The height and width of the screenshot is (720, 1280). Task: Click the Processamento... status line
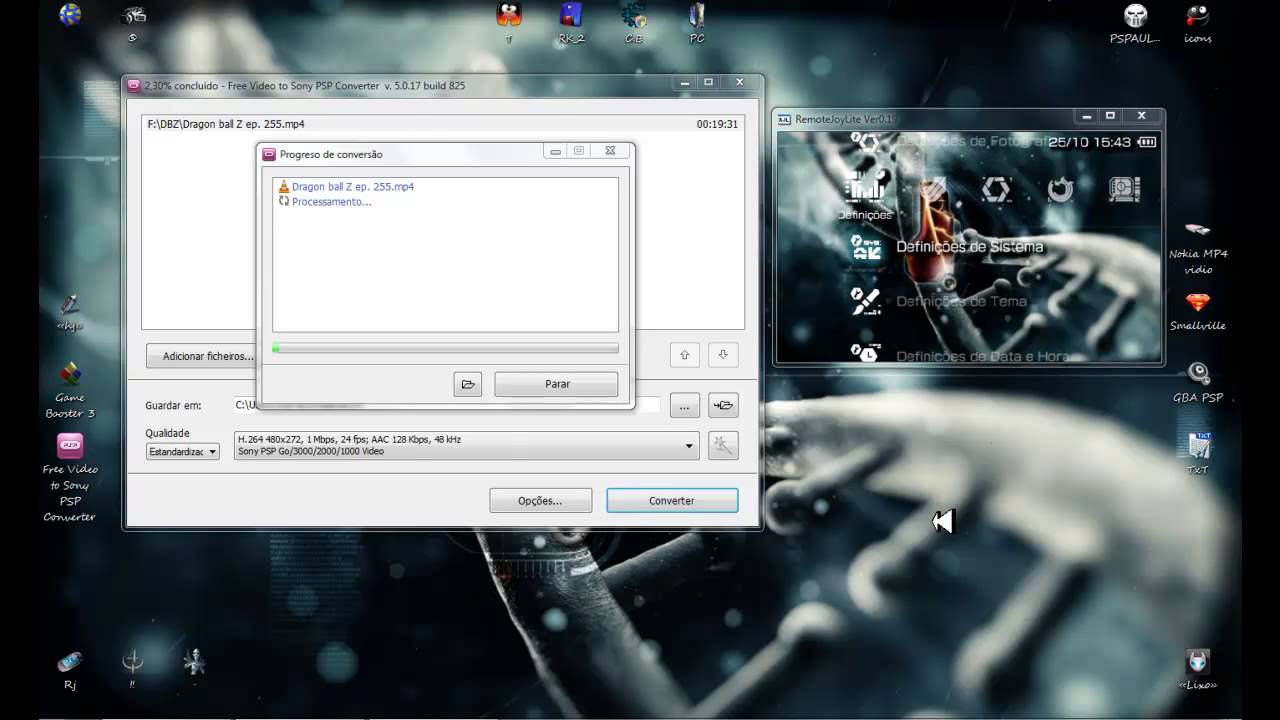pos(331,202)
